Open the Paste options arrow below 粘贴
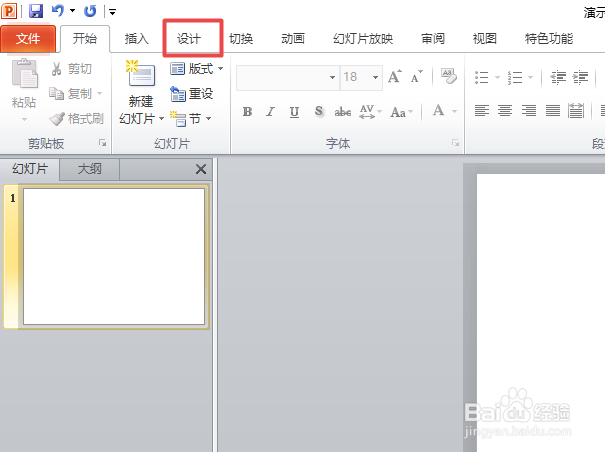This screenshot has height=452, width=605. pyautogui.click(x=24, y=119)
